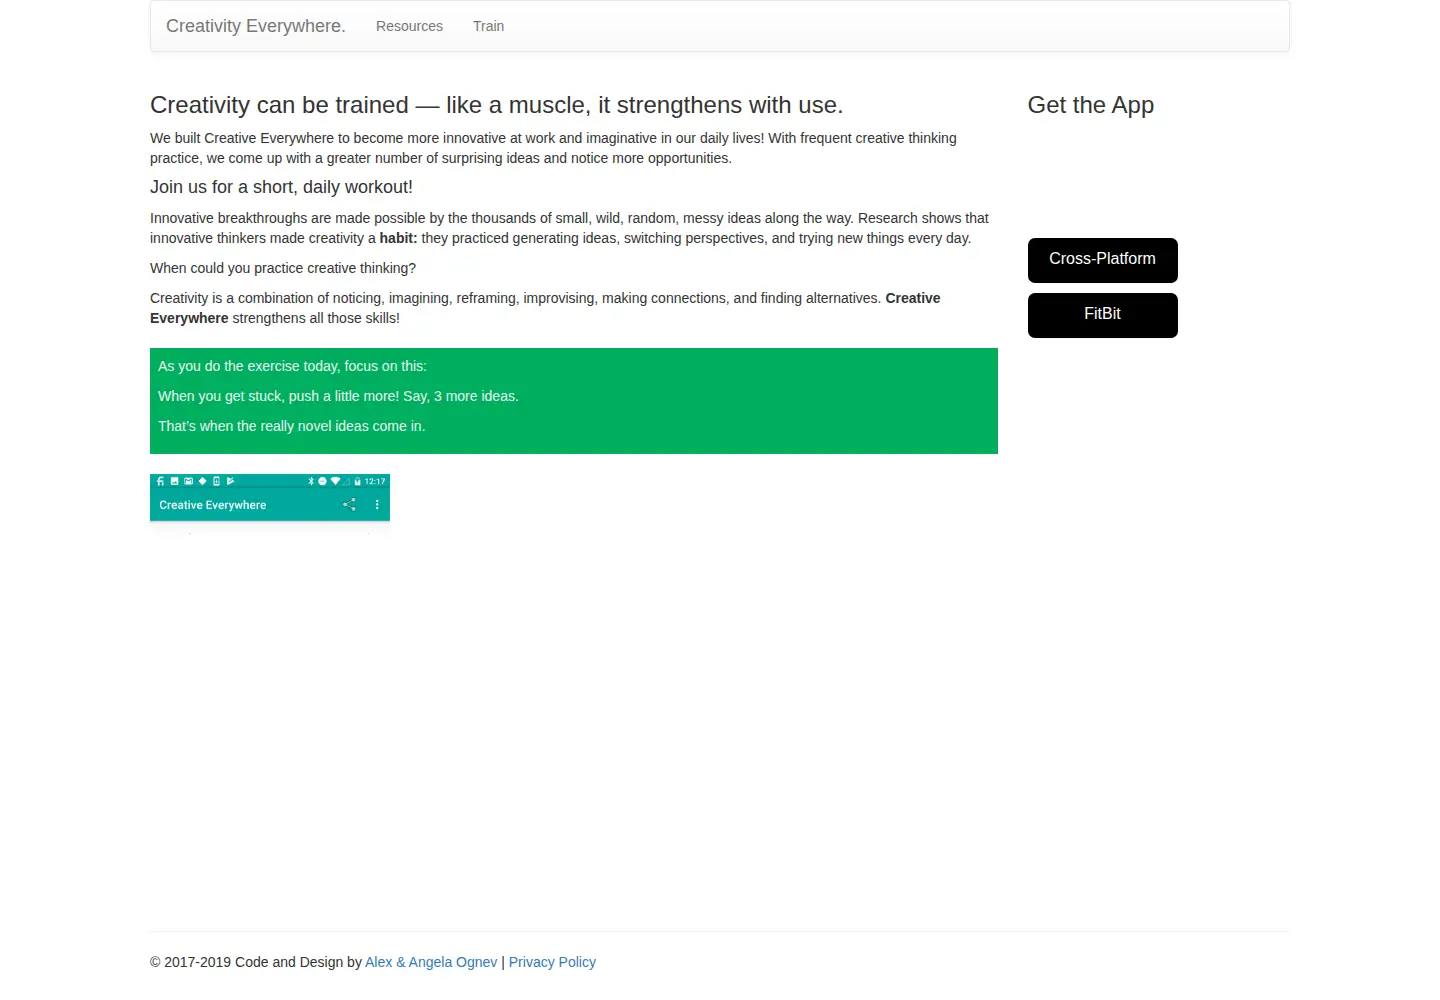Click the 'Creative Everywhere' title in app screenshot
The width and height of the screenshot is (1440, 1000).
click(x=213, y=505)
